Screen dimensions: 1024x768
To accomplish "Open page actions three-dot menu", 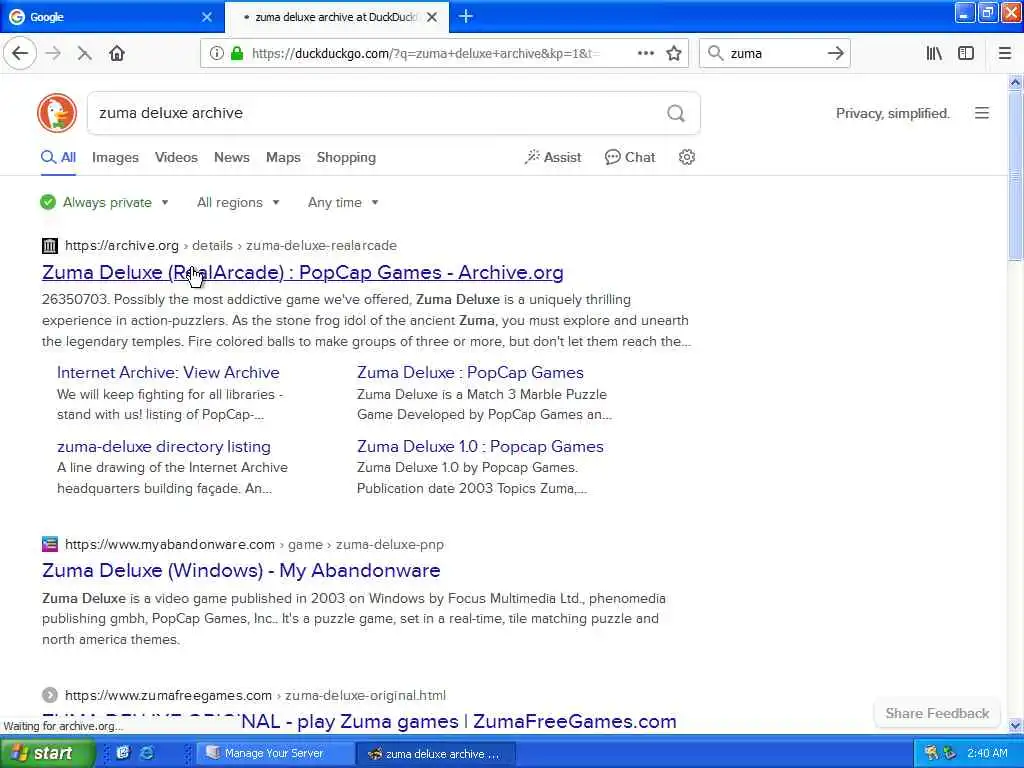I will [x=645, y=54].
